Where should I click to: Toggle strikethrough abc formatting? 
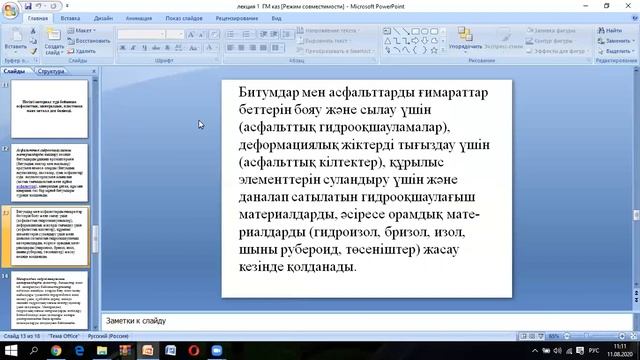click(156, 48)
